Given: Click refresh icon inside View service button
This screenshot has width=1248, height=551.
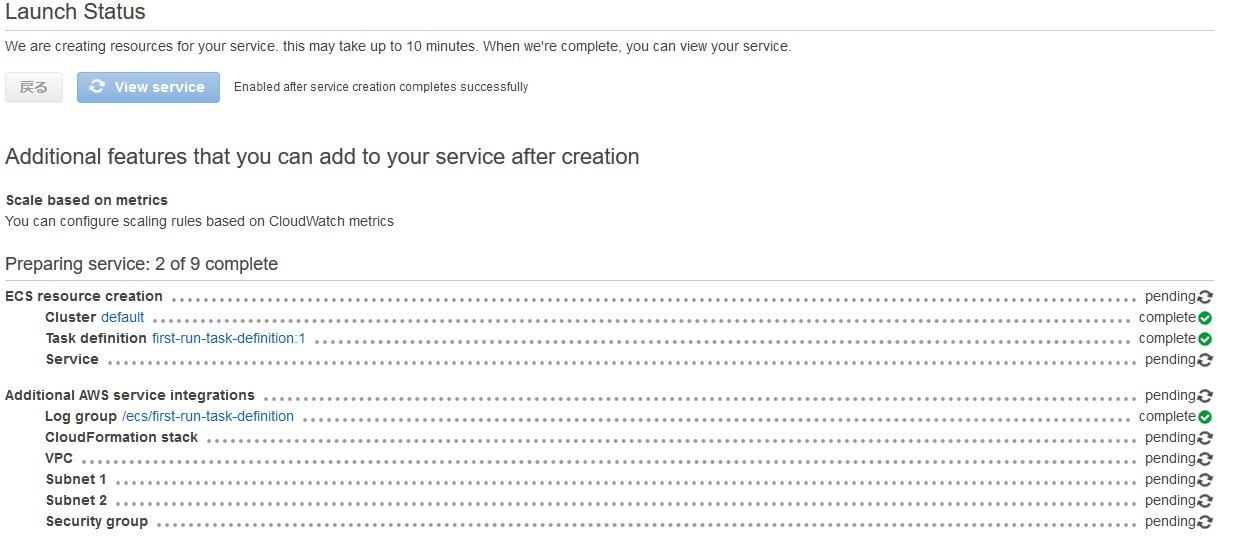Looking at the screenshot, I should [x=97, y=87].
